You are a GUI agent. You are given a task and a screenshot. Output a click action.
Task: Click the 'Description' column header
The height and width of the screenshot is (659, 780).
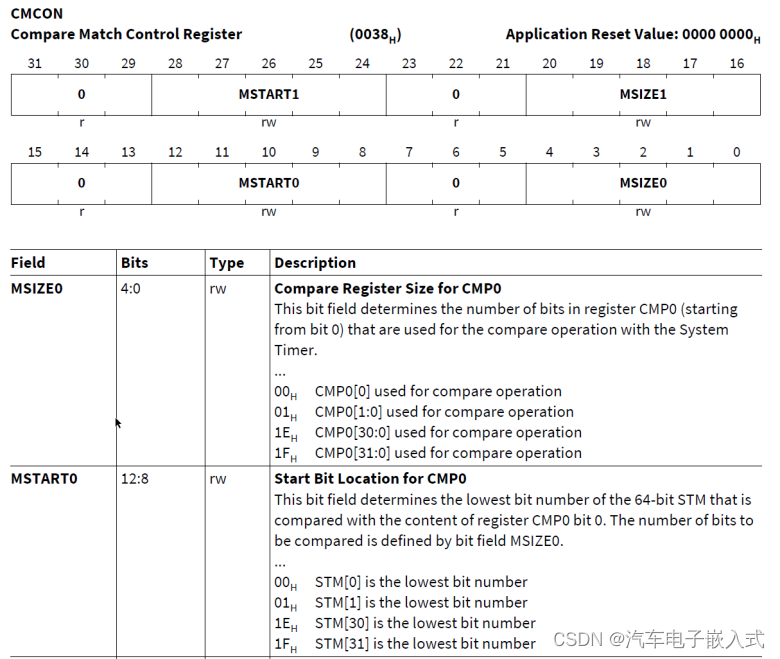click(x=315, y=263)
